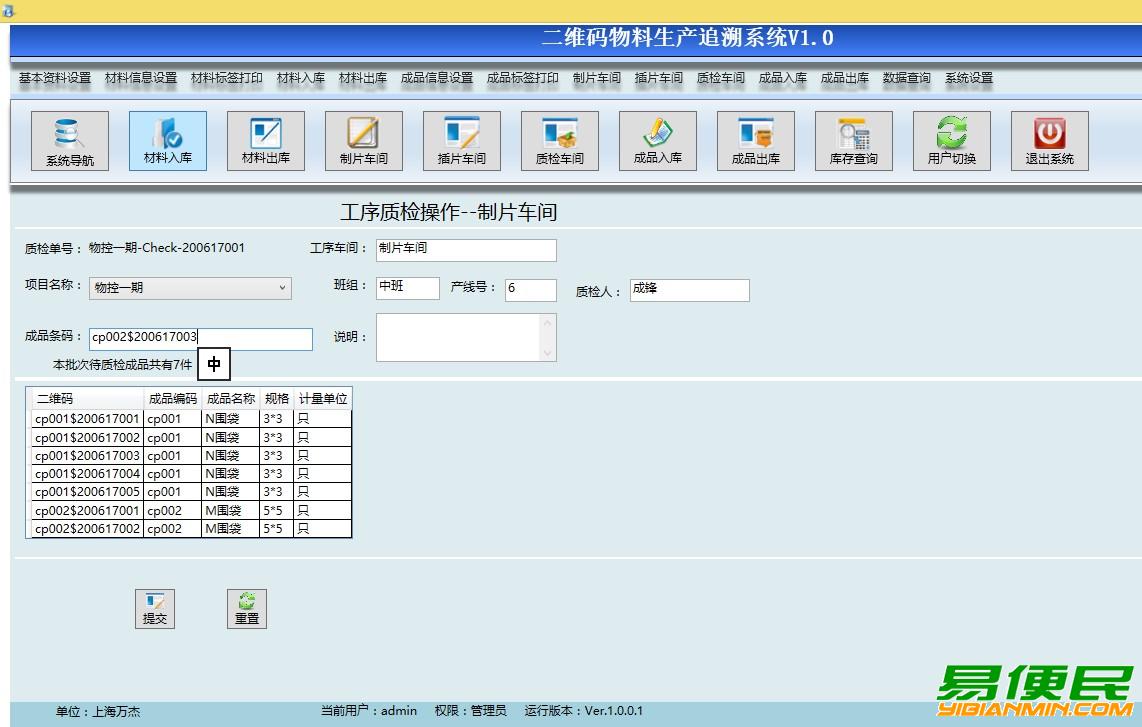The width and height of the screenshot is (1142, 727).
Task: Open the 库存查询 toolbar icon
Action: coord(853,140)
